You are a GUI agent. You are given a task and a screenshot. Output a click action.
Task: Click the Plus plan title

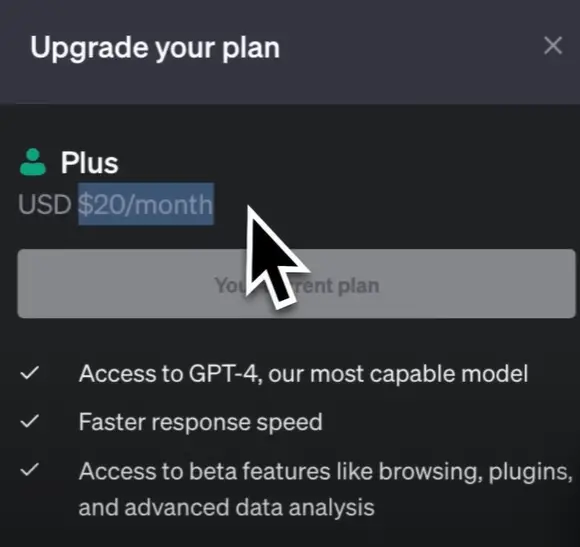[90, 162]
